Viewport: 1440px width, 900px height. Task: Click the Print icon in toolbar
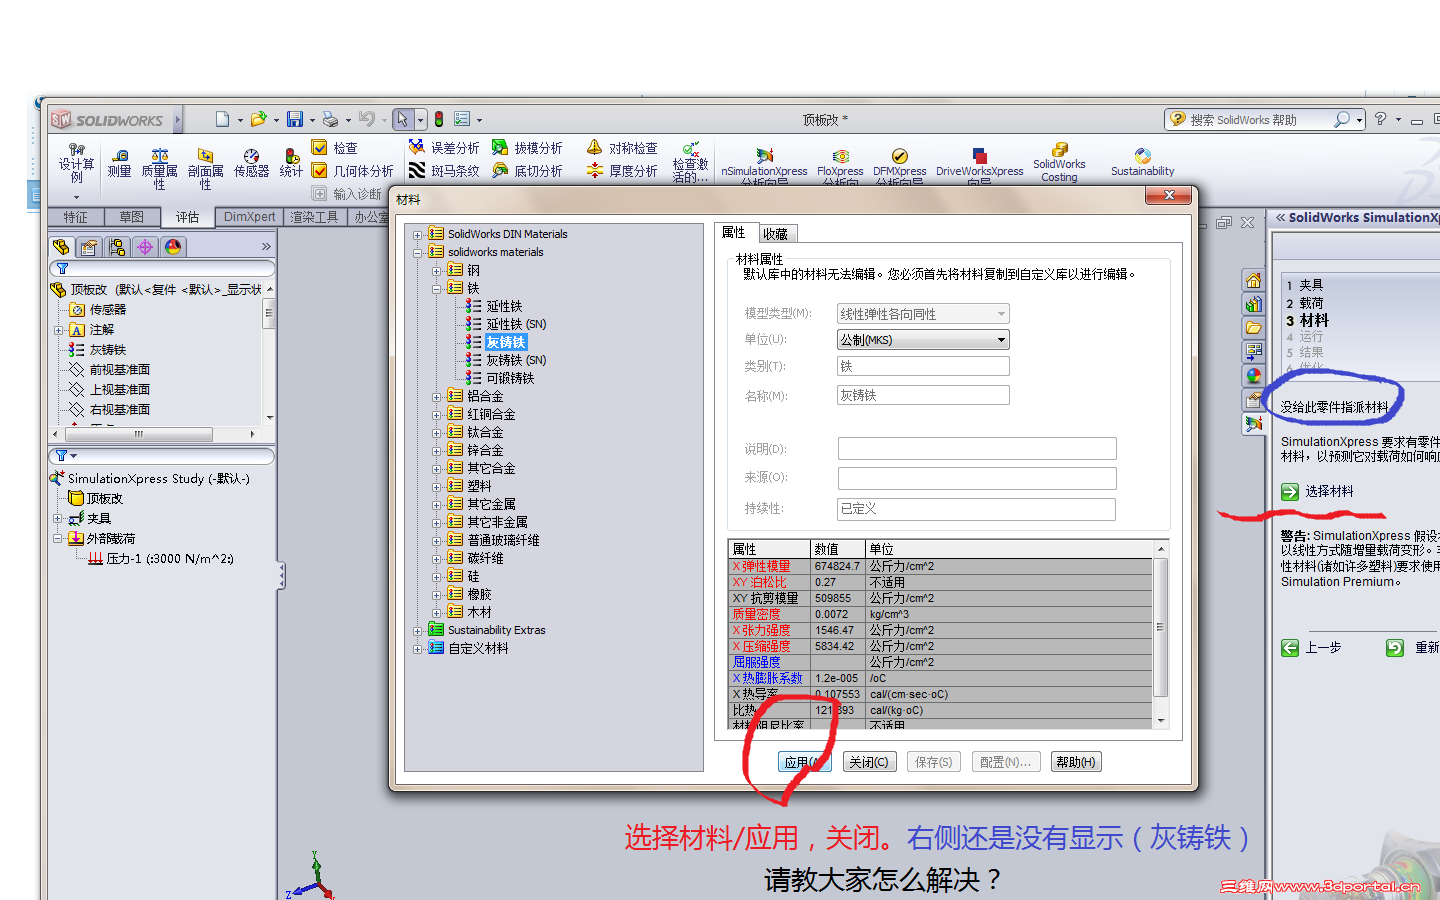(x=331, y=119)
